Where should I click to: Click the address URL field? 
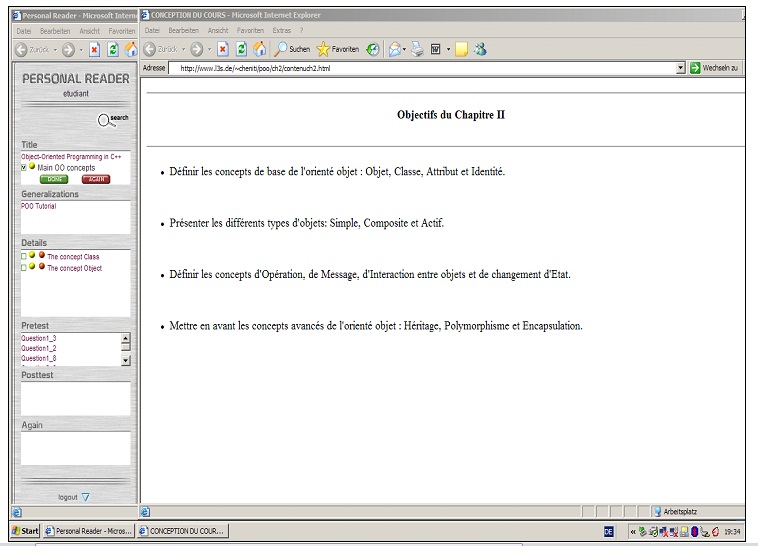(x=422, y=68)
